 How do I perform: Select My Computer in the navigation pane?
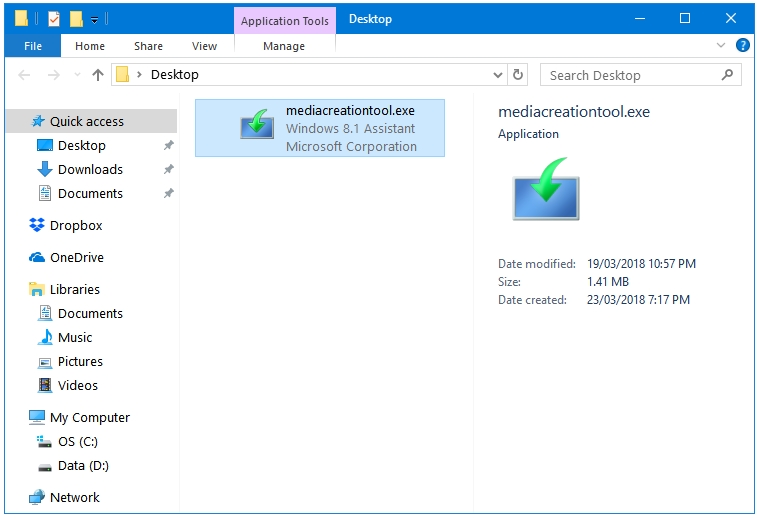90,417
